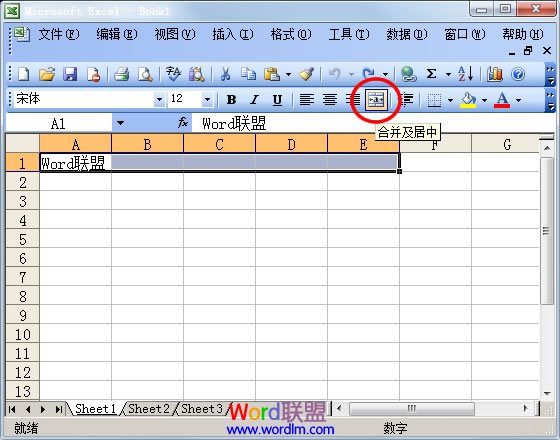Open the Redo history dropdown arrow
Screen dimensions: 560x440
point(385,74)
